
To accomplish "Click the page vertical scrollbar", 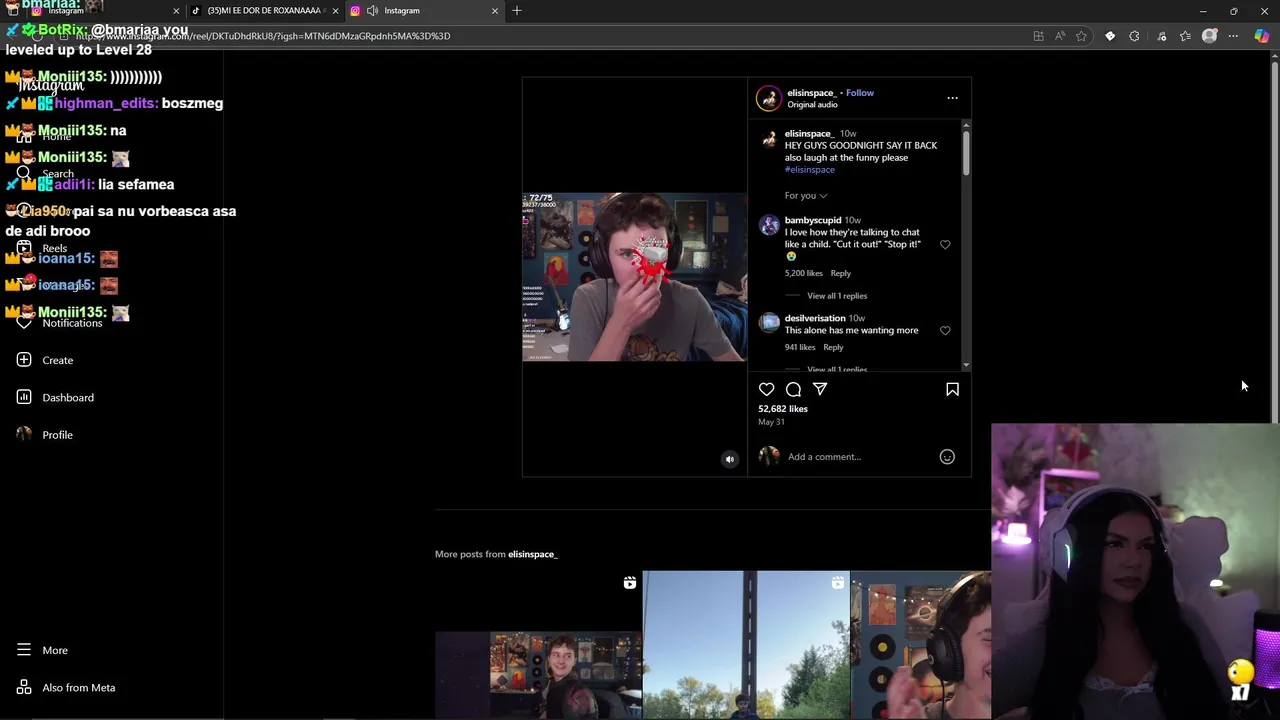I will point(1274,240).
